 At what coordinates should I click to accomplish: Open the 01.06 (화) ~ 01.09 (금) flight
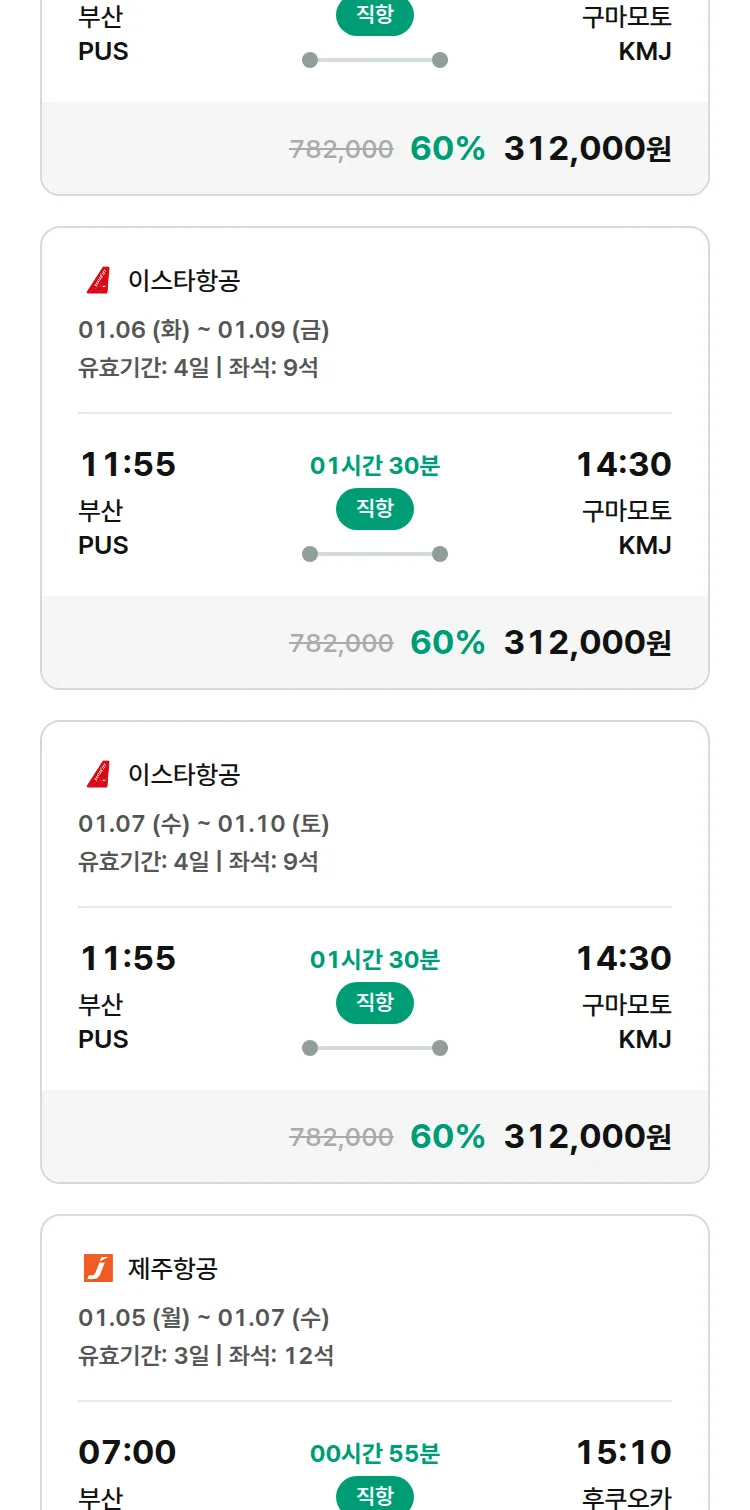coord(204,330)
